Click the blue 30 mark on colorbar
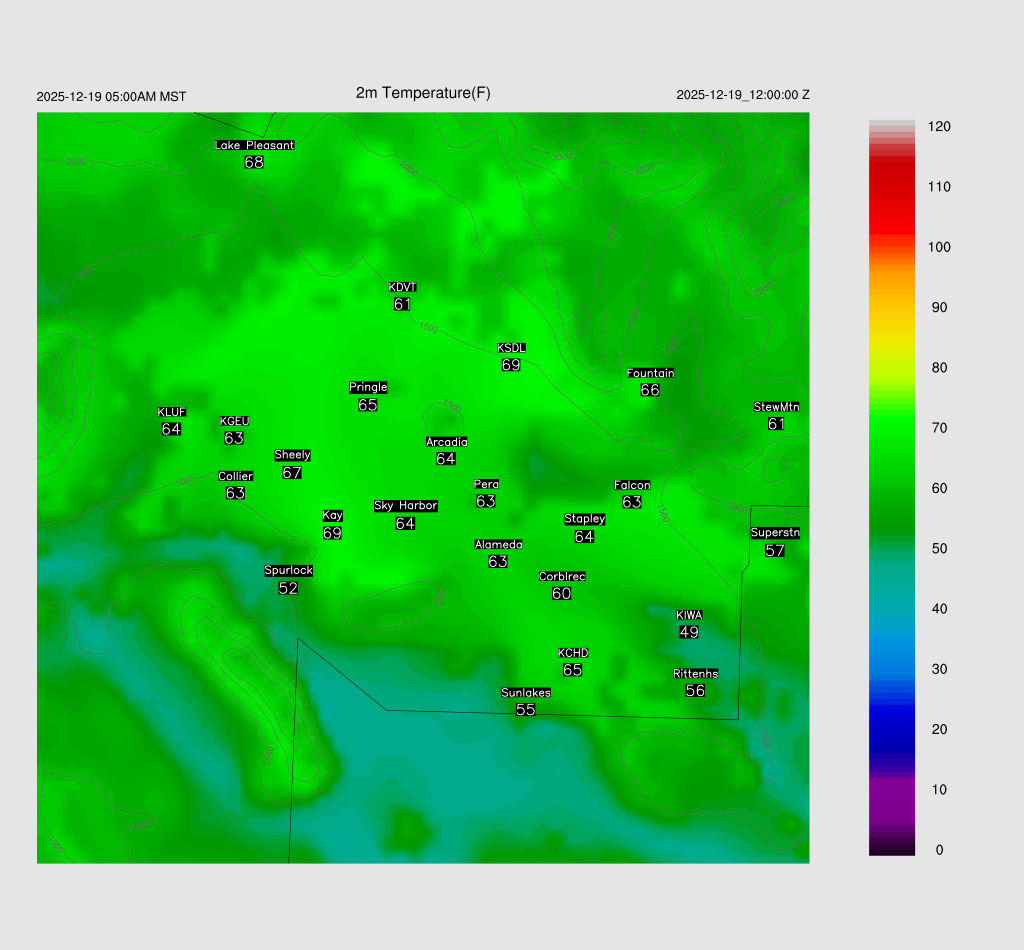 (892, 669)
